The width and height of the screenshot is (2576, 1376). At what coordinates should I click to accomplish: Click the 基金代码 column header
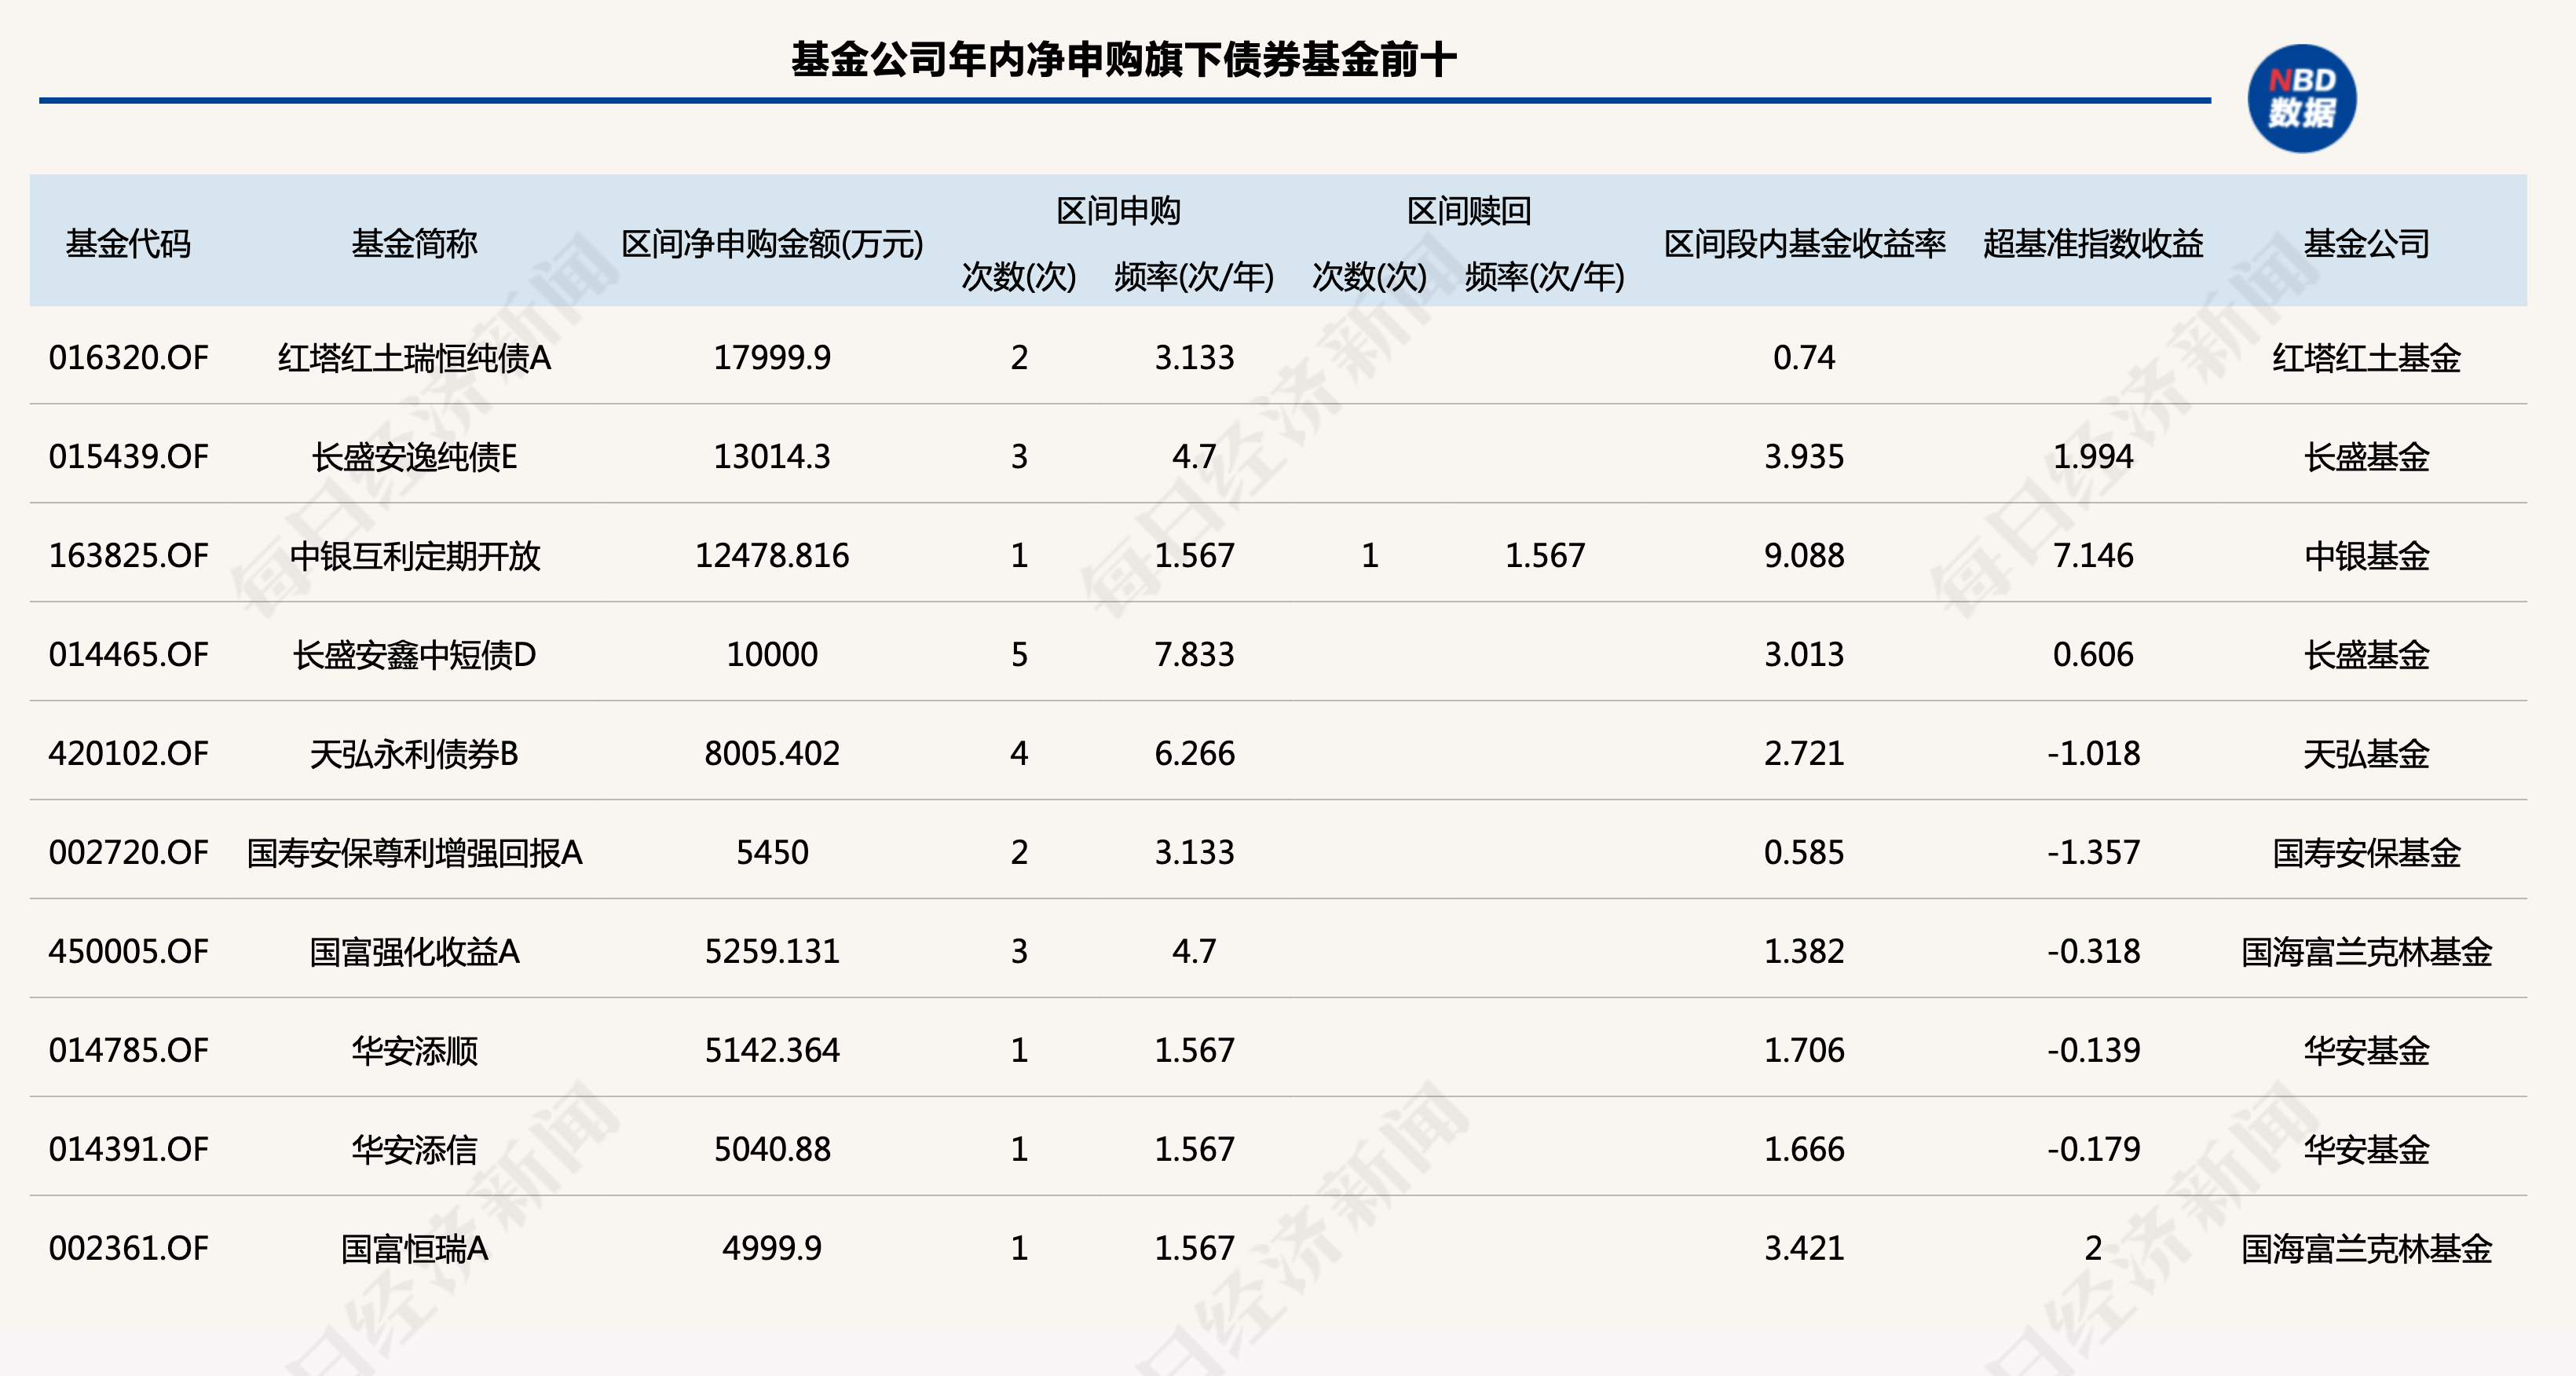point(128,243)
